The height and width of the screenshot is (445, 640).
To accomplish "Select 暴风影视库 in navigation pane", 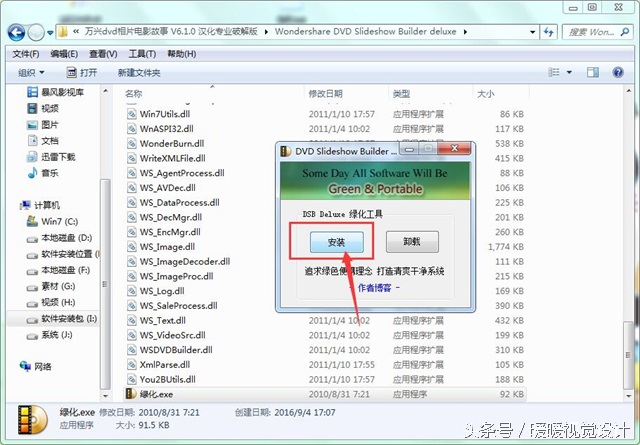I will [x=55, y=92].
